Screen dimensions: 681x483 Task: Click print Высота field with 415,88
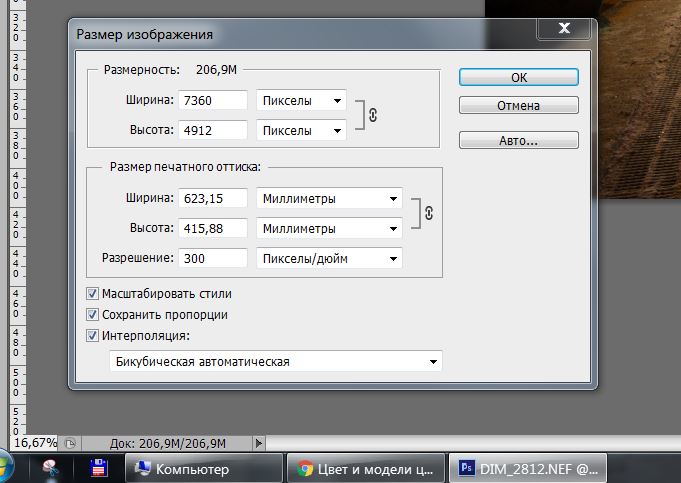(213, 228)
